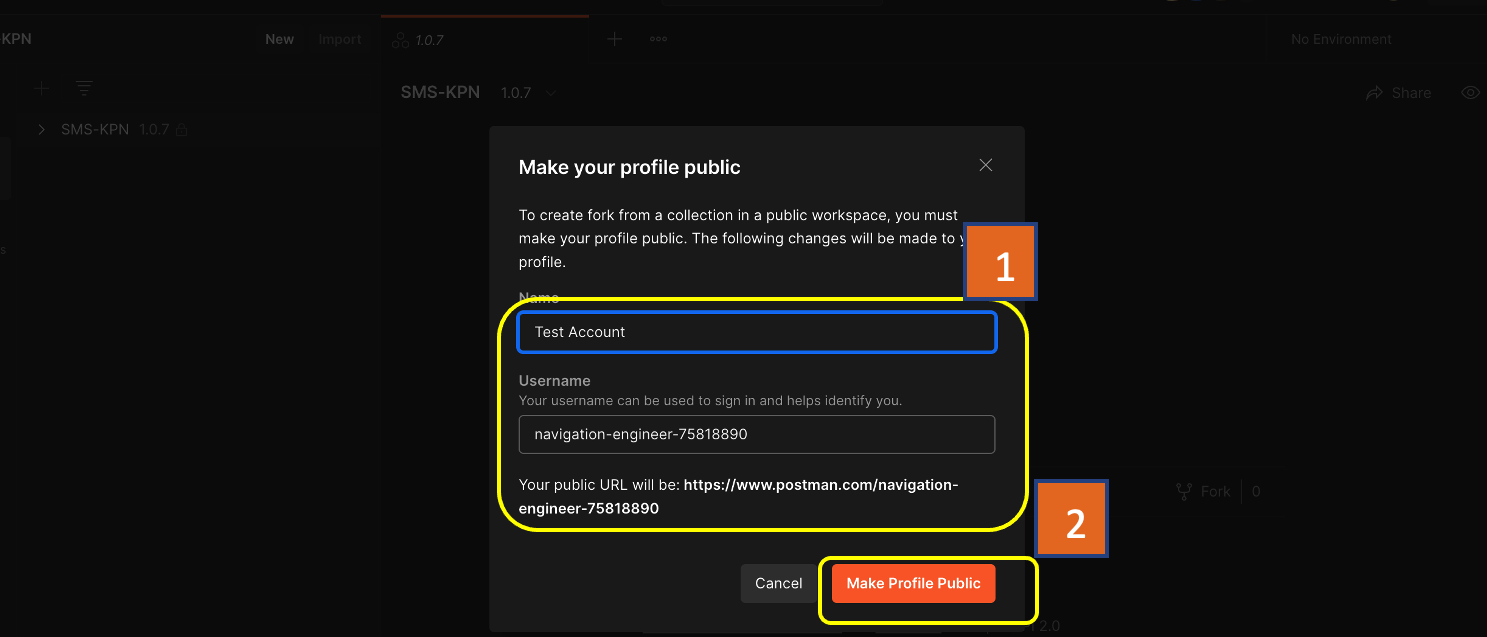Expand the 1.0.7 version dropdown arrow
Screen dimensions: 1487x637
[x=550, y=92]
